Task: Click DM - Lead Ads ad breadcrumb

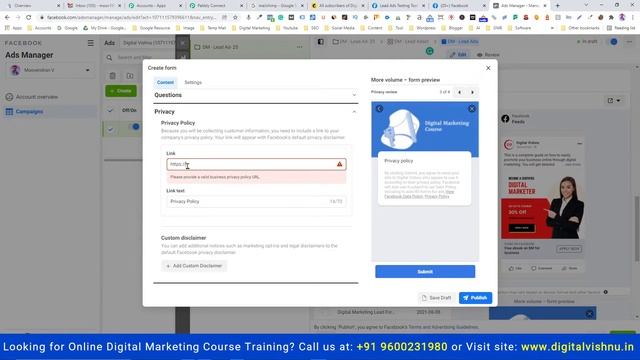Action: tap(460, 42)
